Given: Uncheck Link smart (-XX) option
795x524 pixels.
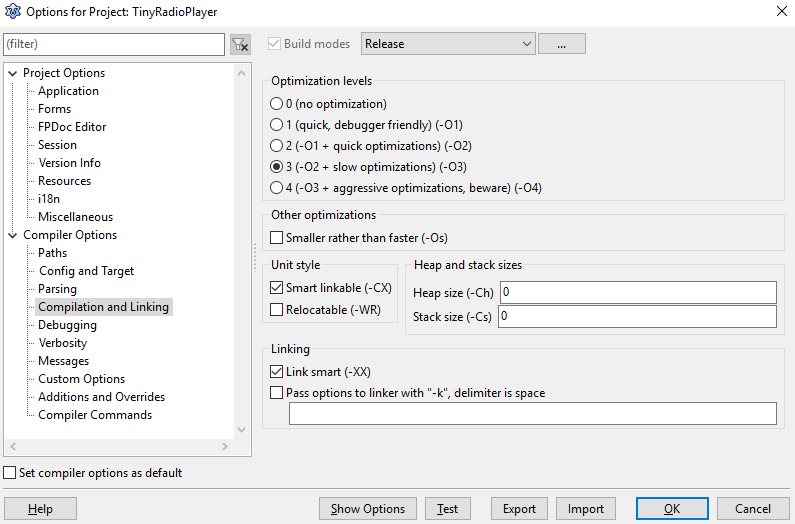Looking at the screenshot, I should [x=276, y=372].
